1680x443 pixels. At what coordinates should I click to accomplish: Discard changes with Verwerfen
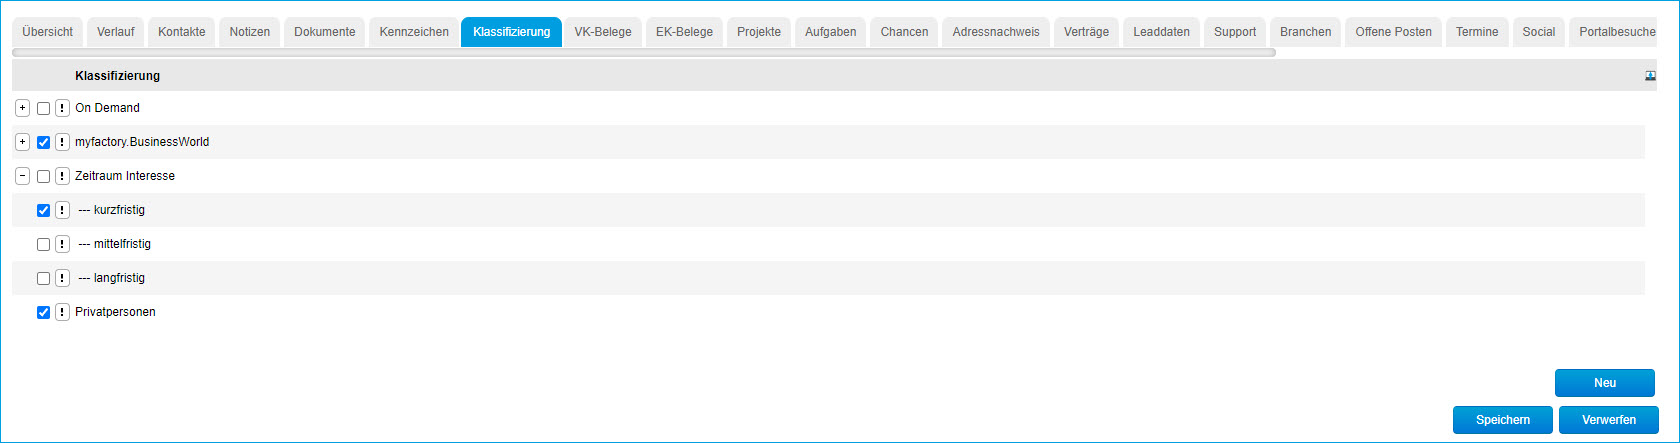pos(1609,420)
